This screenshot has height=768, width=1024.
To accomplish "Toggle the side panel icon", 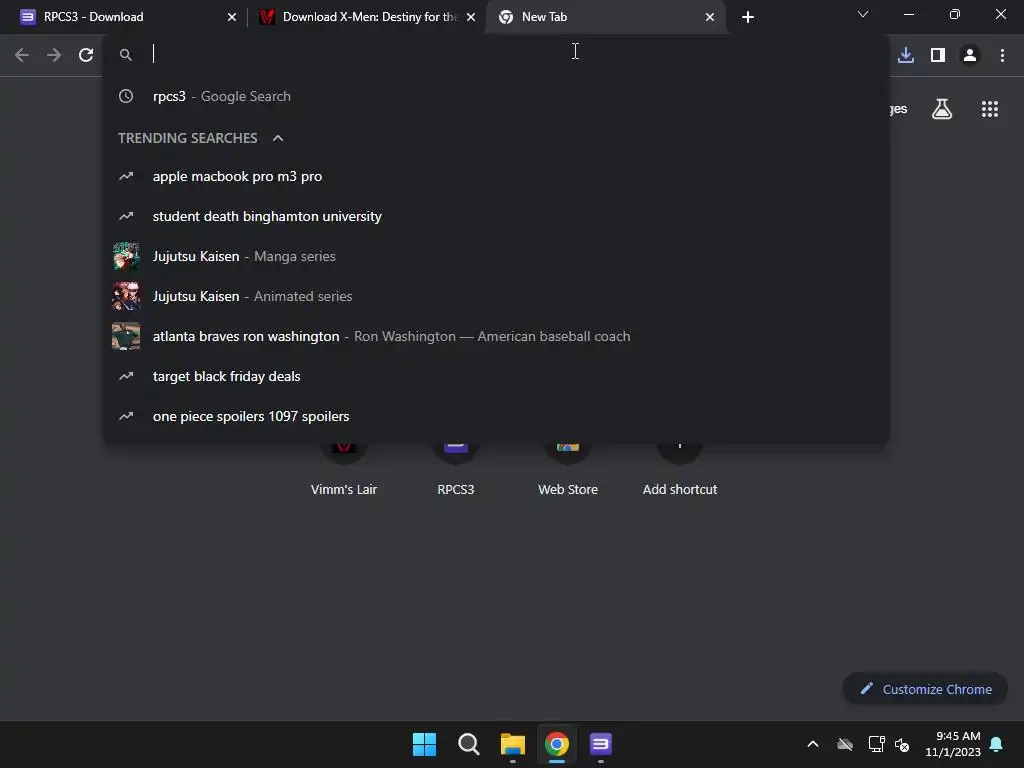I will pyautogui.click(x=938, y=55).
